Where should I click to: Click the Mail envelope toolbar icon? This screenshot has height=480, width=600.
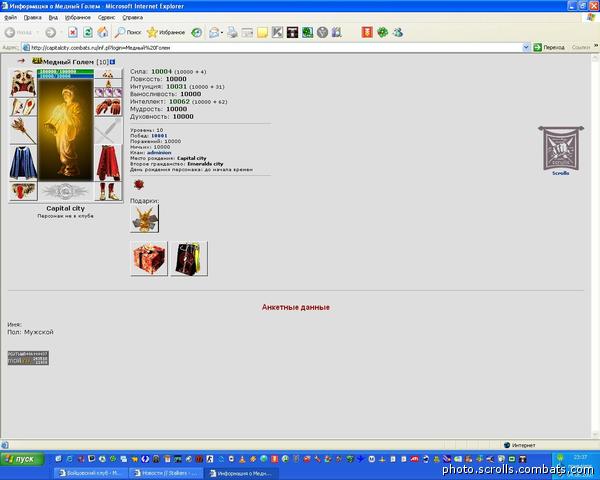pos(214,33)
